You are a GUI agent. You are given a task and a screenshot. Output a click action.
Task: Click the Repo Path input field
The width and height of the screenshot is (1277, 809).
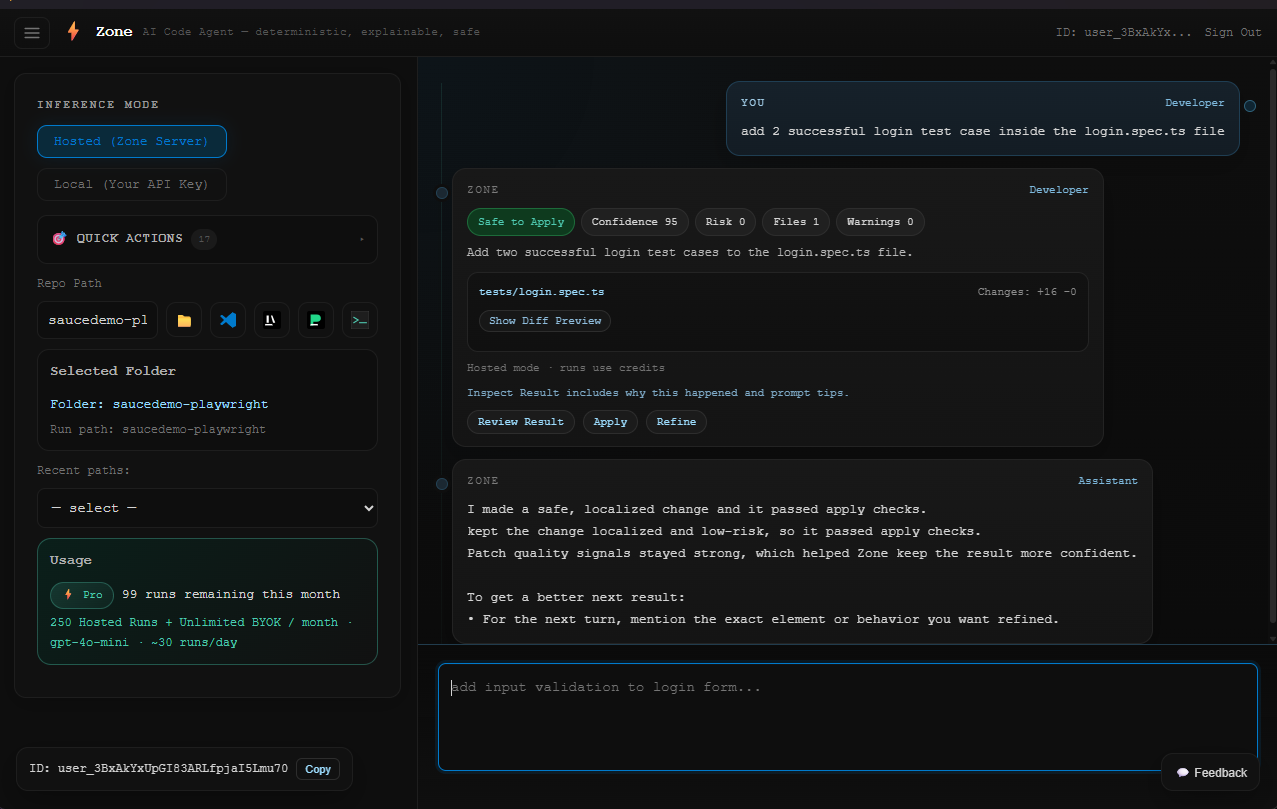point(98,320)
